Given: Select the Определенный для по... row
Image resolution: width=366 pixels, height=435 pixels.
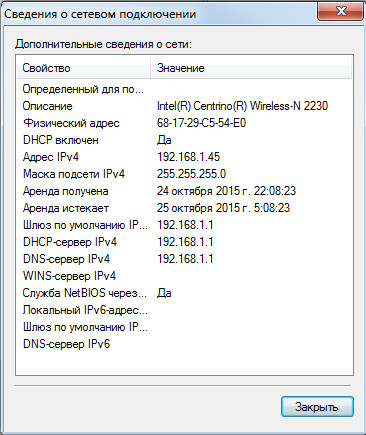Looking at the screenshot, I should point(184,89).
